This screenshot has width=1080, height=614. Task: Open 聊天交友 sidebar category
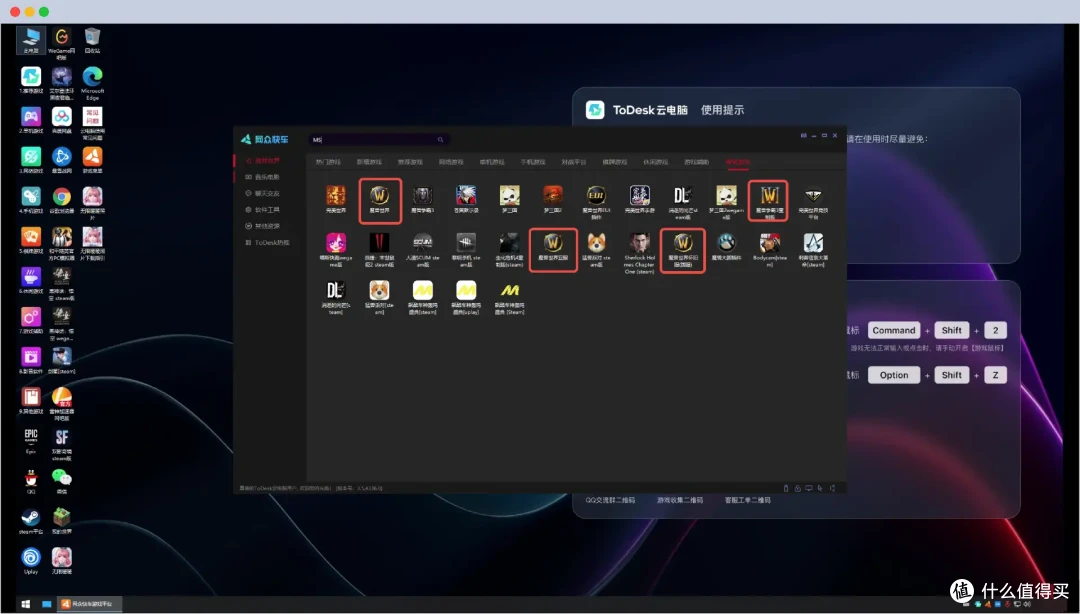tap(267, 194)
